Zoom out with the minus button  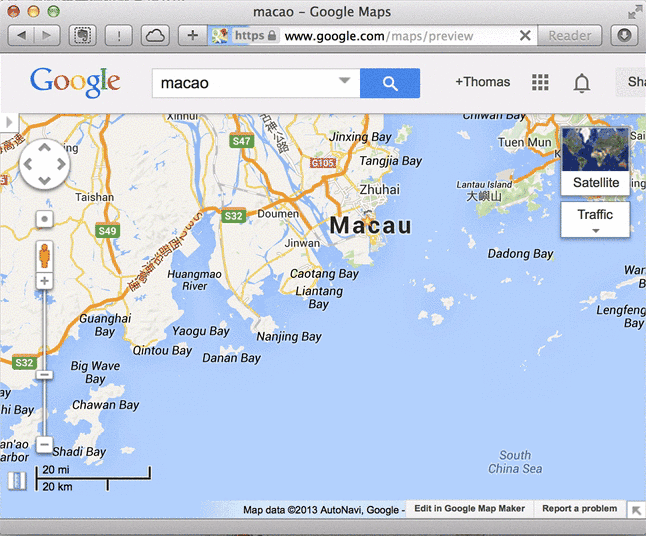pos(44,445)
